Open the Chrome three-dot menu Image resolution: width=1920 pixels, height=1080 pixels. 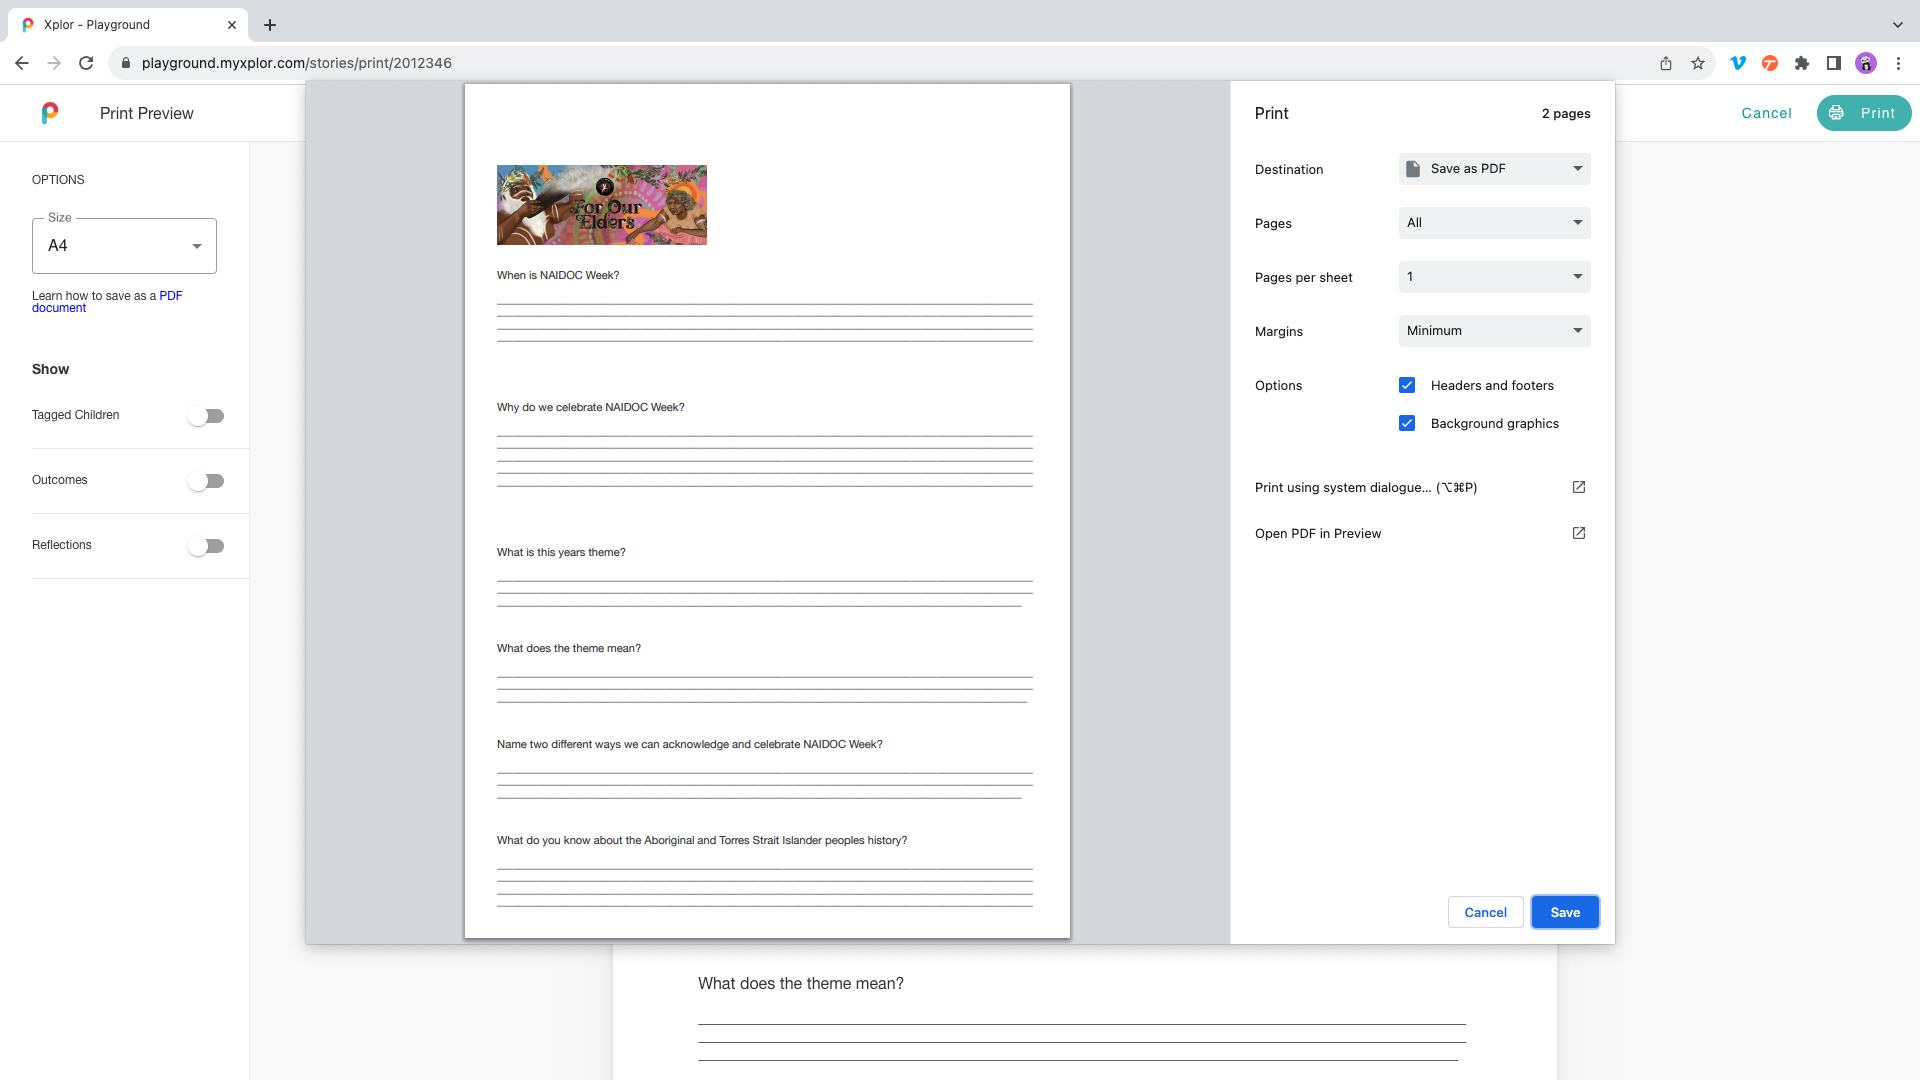[x=1899, y=63]
